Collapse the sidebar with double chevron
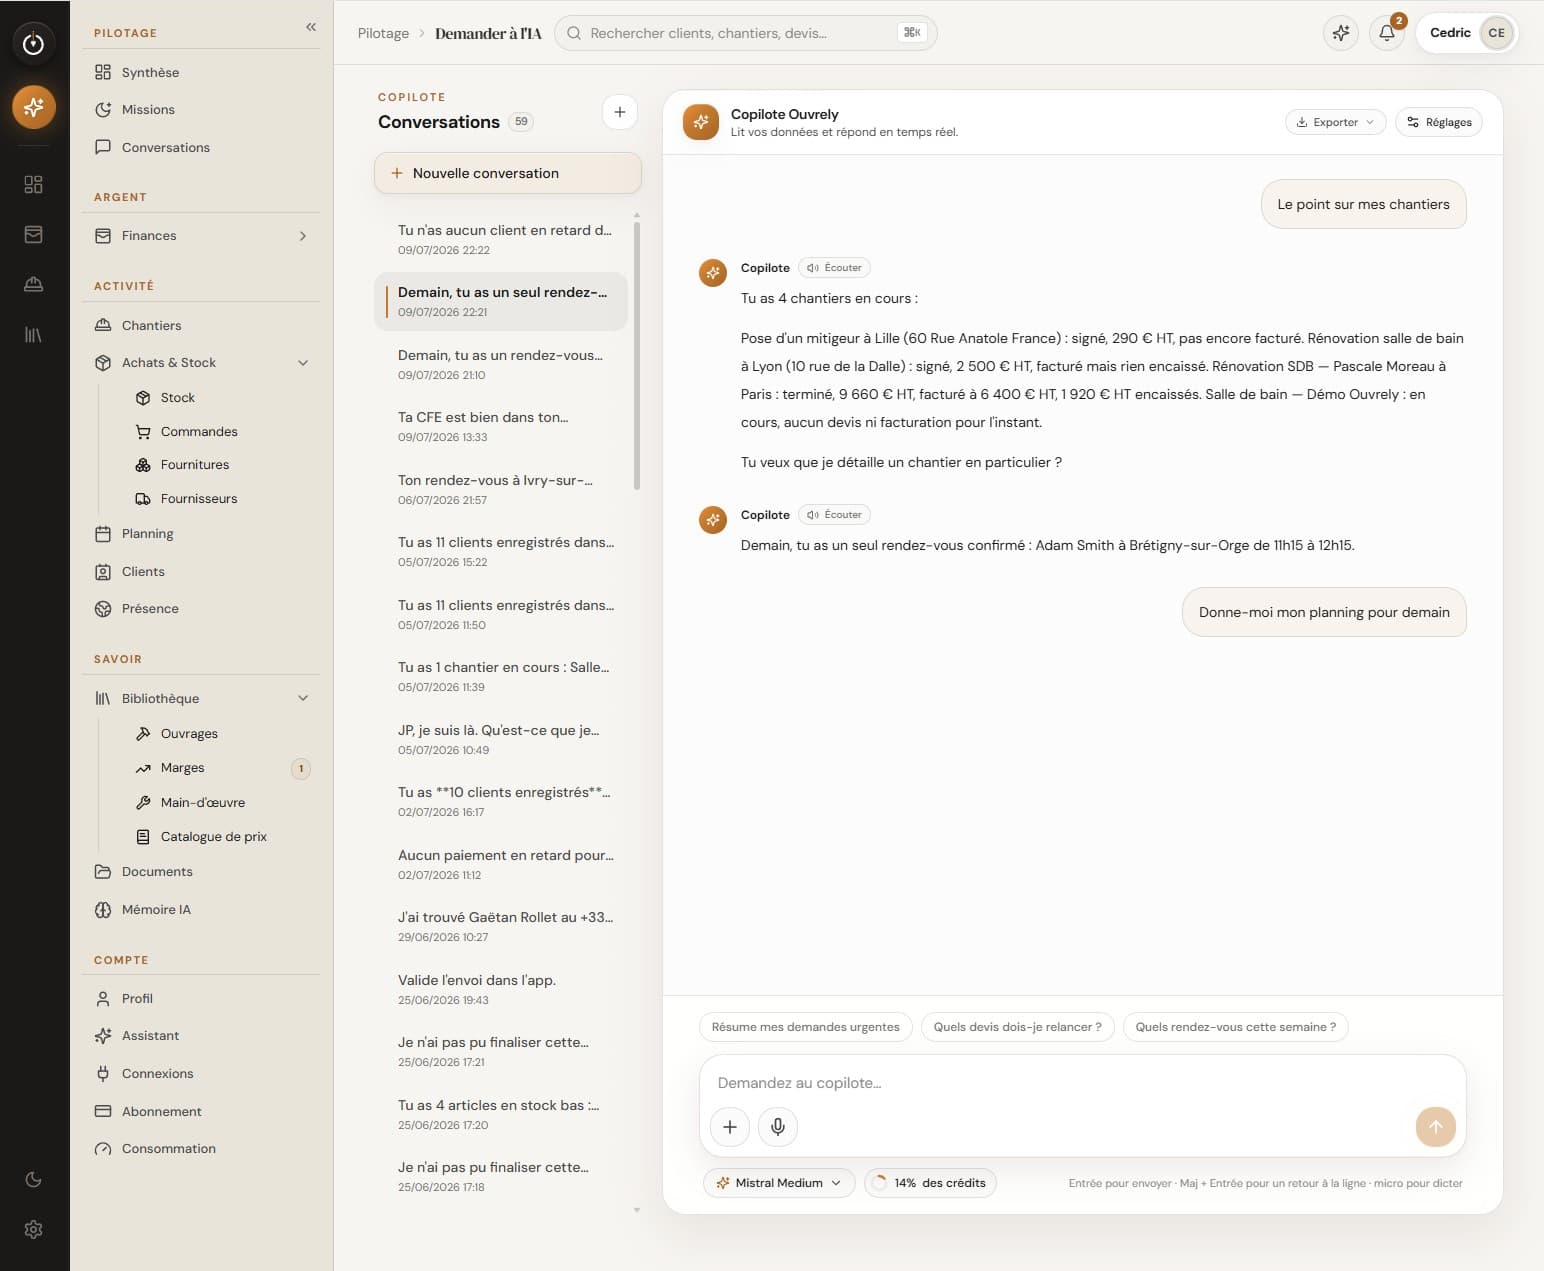The height and width of the screenshot is (1271, 1544). [x=311, y=27]
